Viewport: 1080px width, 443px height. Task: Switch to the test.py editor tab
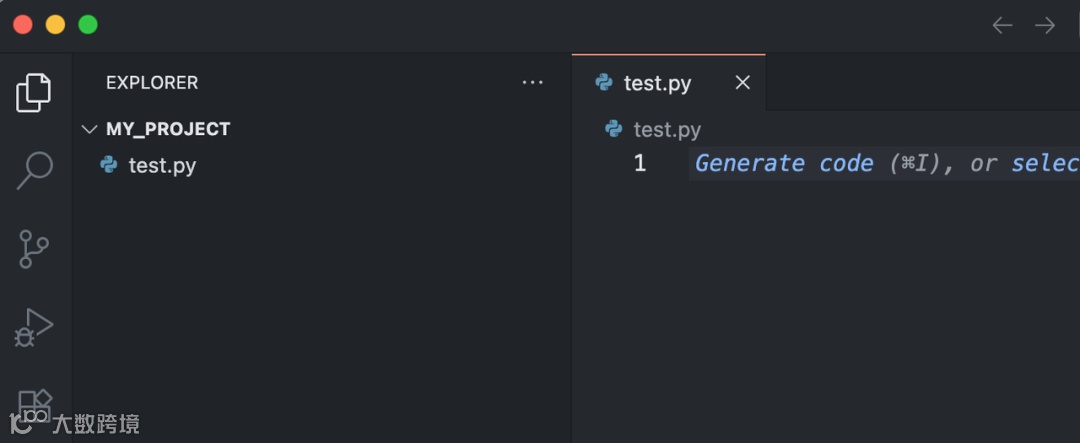pyautogui.click(x=657, y=83)
